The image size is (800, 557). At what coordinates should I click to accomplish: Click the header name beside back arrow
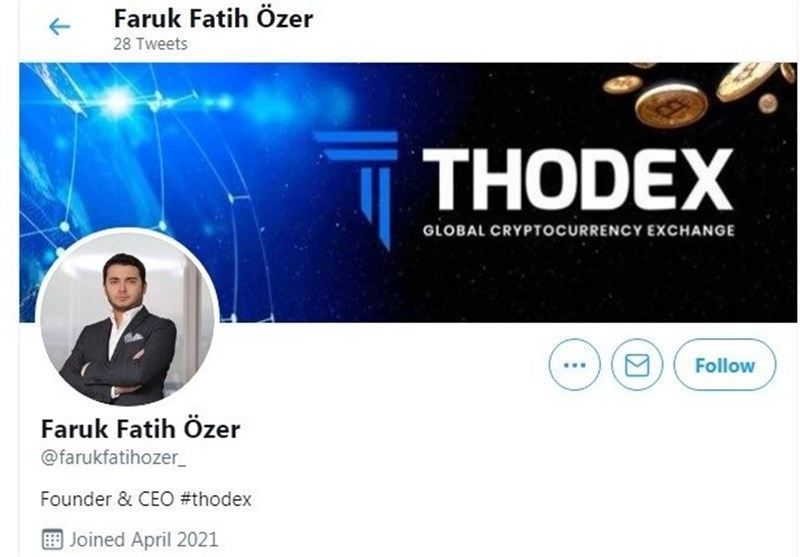pyautogui.click(x=213, y=18)
